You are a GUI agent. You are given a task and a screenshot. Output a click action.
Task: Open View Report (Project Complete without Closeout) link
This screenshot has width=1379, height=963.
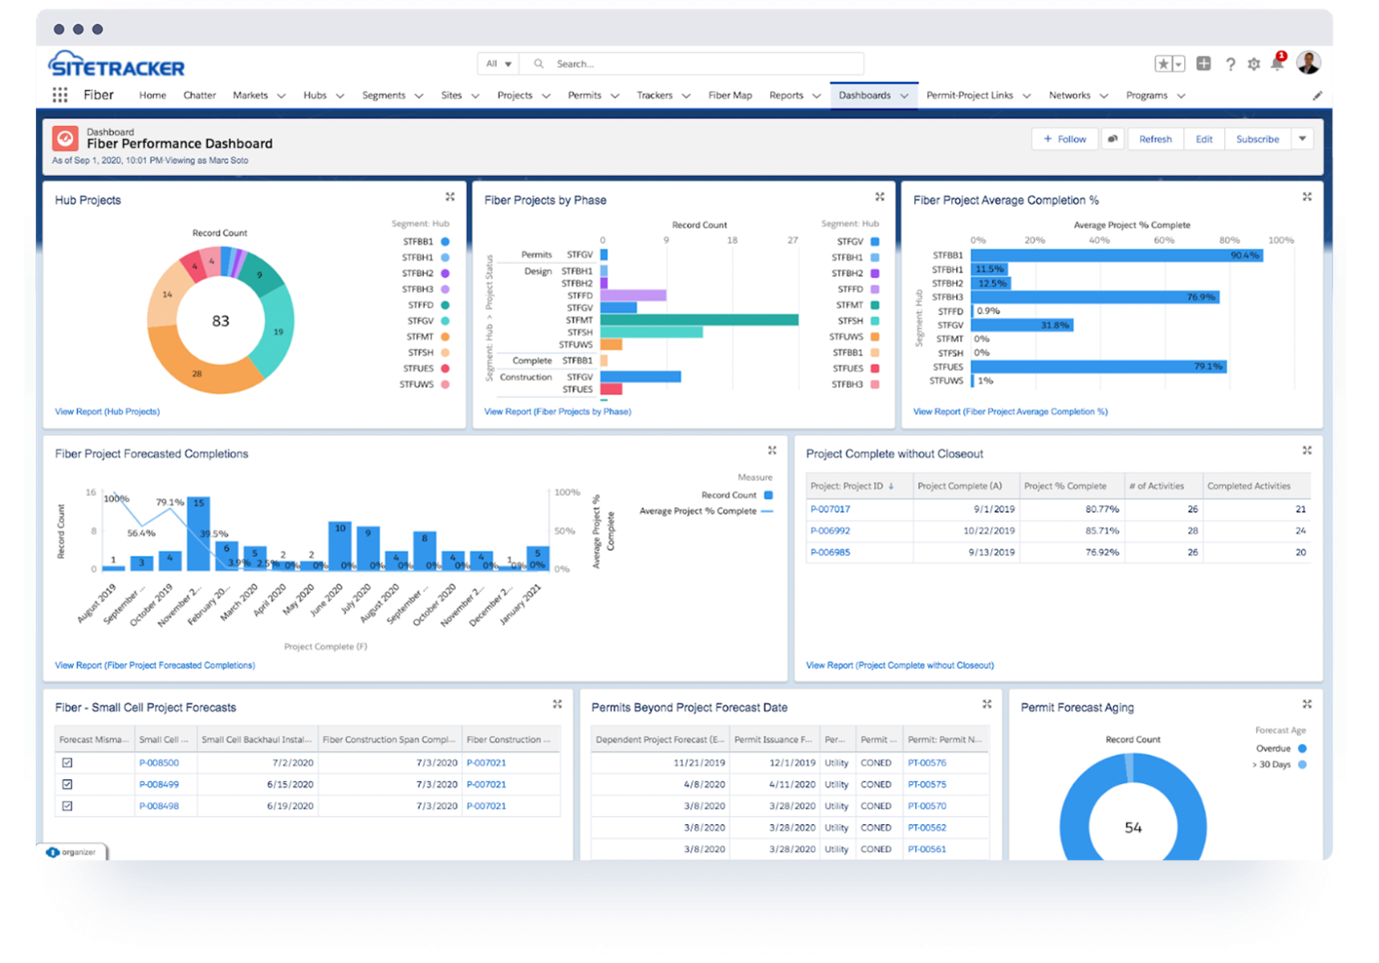900,666
